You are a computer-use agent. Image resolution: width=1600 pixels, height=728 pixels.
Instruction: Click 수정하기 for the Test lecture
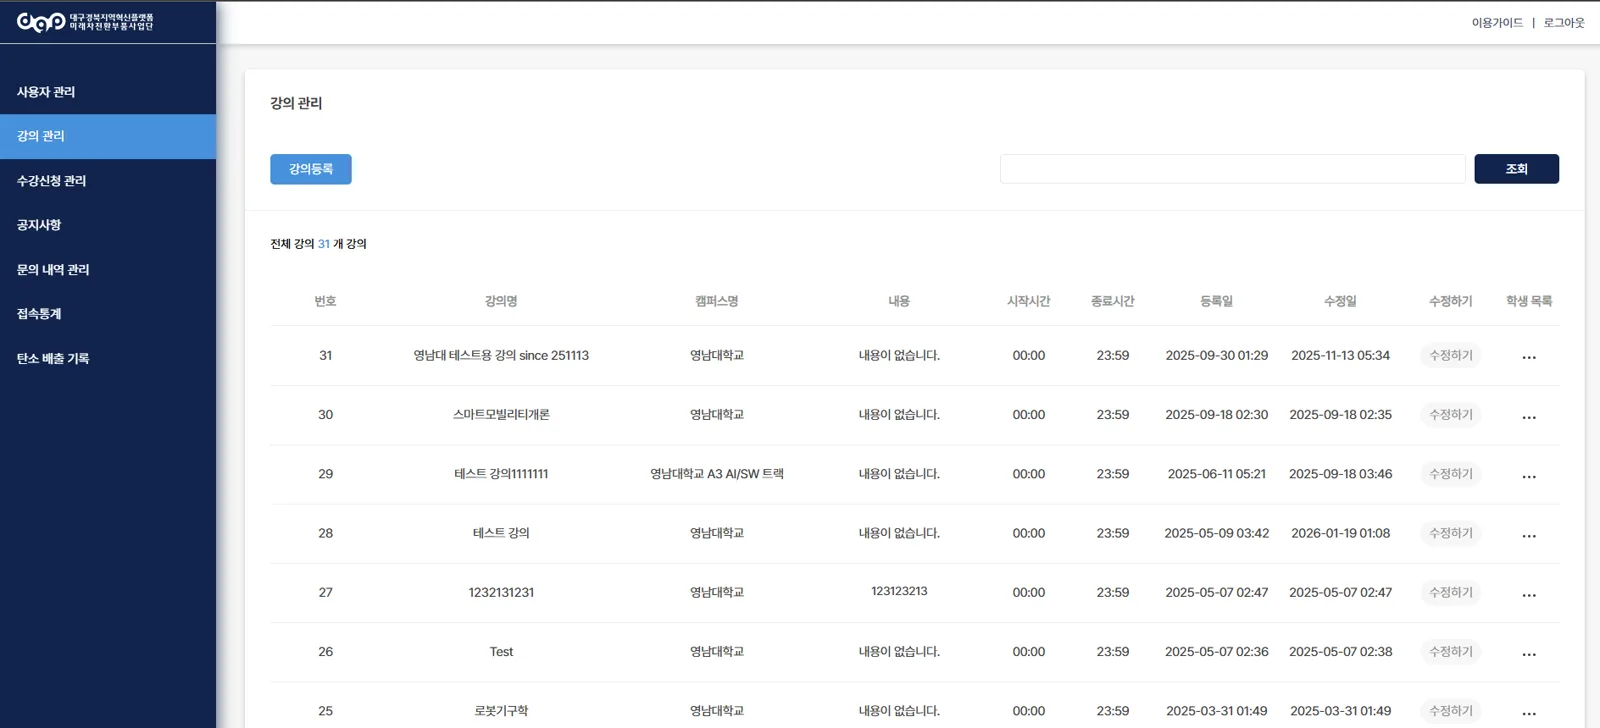coord(1451,651)
